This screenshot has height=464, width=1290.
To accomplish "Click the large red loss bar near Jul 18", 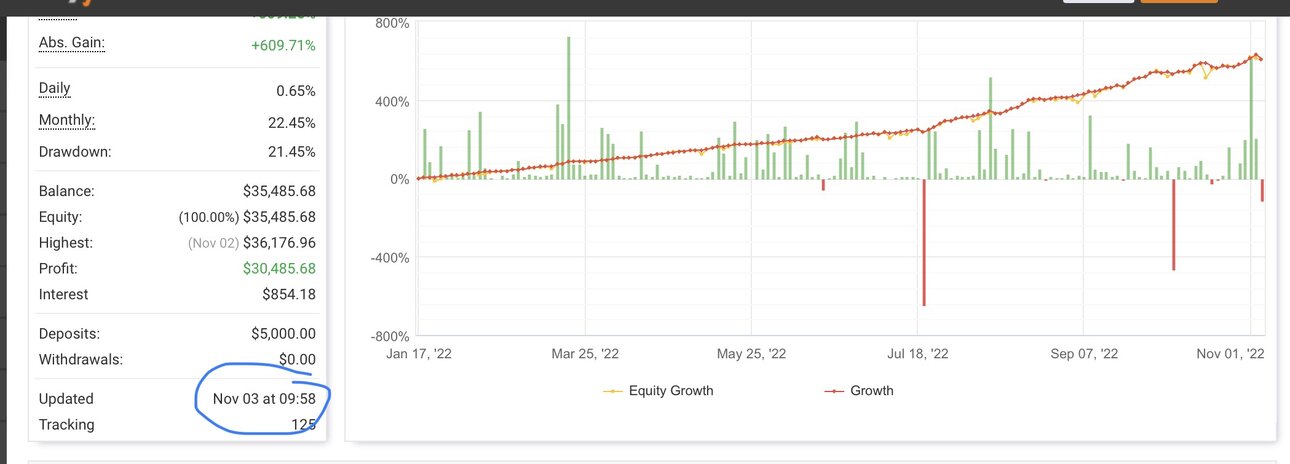I will click(924, 242).
